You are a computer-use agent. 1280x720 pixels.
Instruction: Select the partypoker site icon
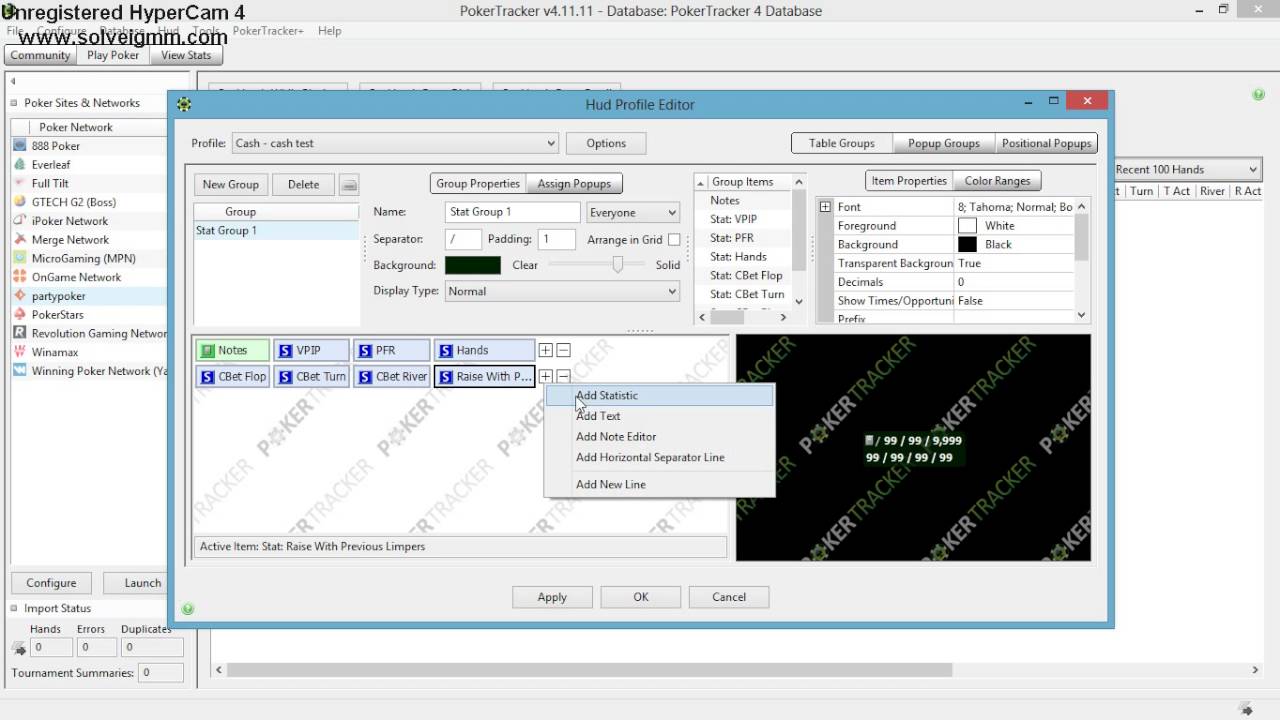coord(21,296)
